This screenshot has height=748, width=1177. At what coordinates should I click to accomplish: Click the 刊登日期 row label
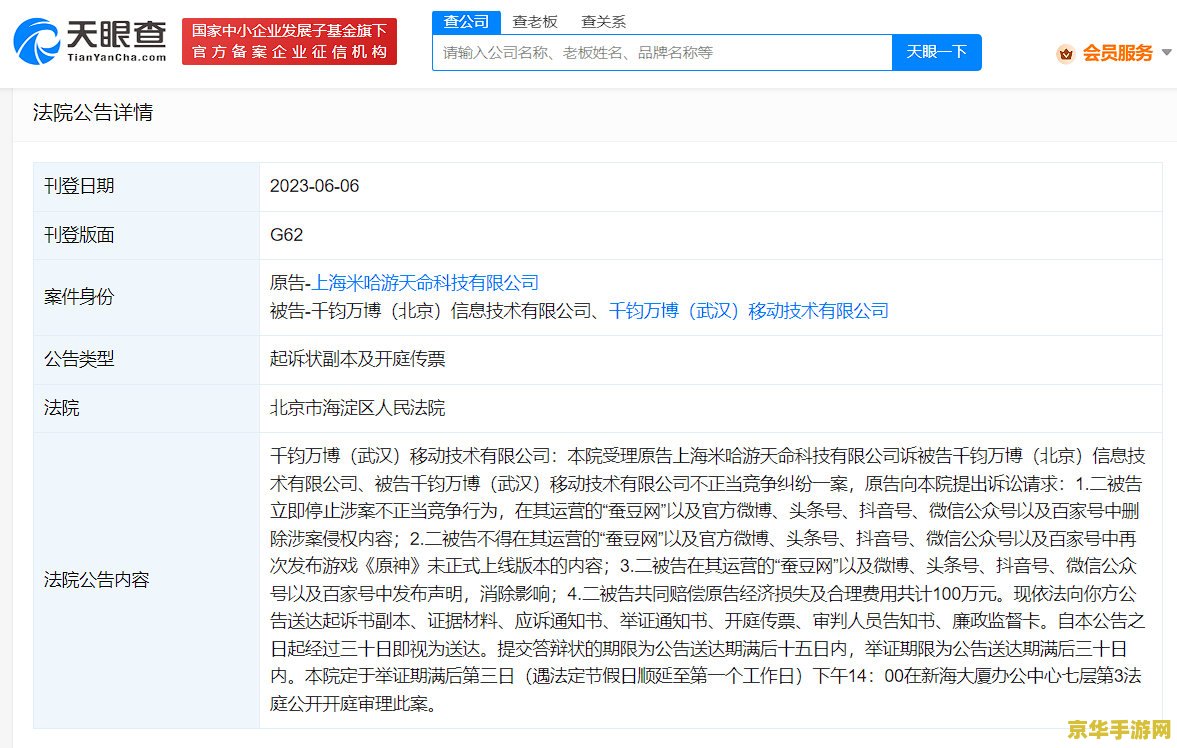click(x=79, y=186)
